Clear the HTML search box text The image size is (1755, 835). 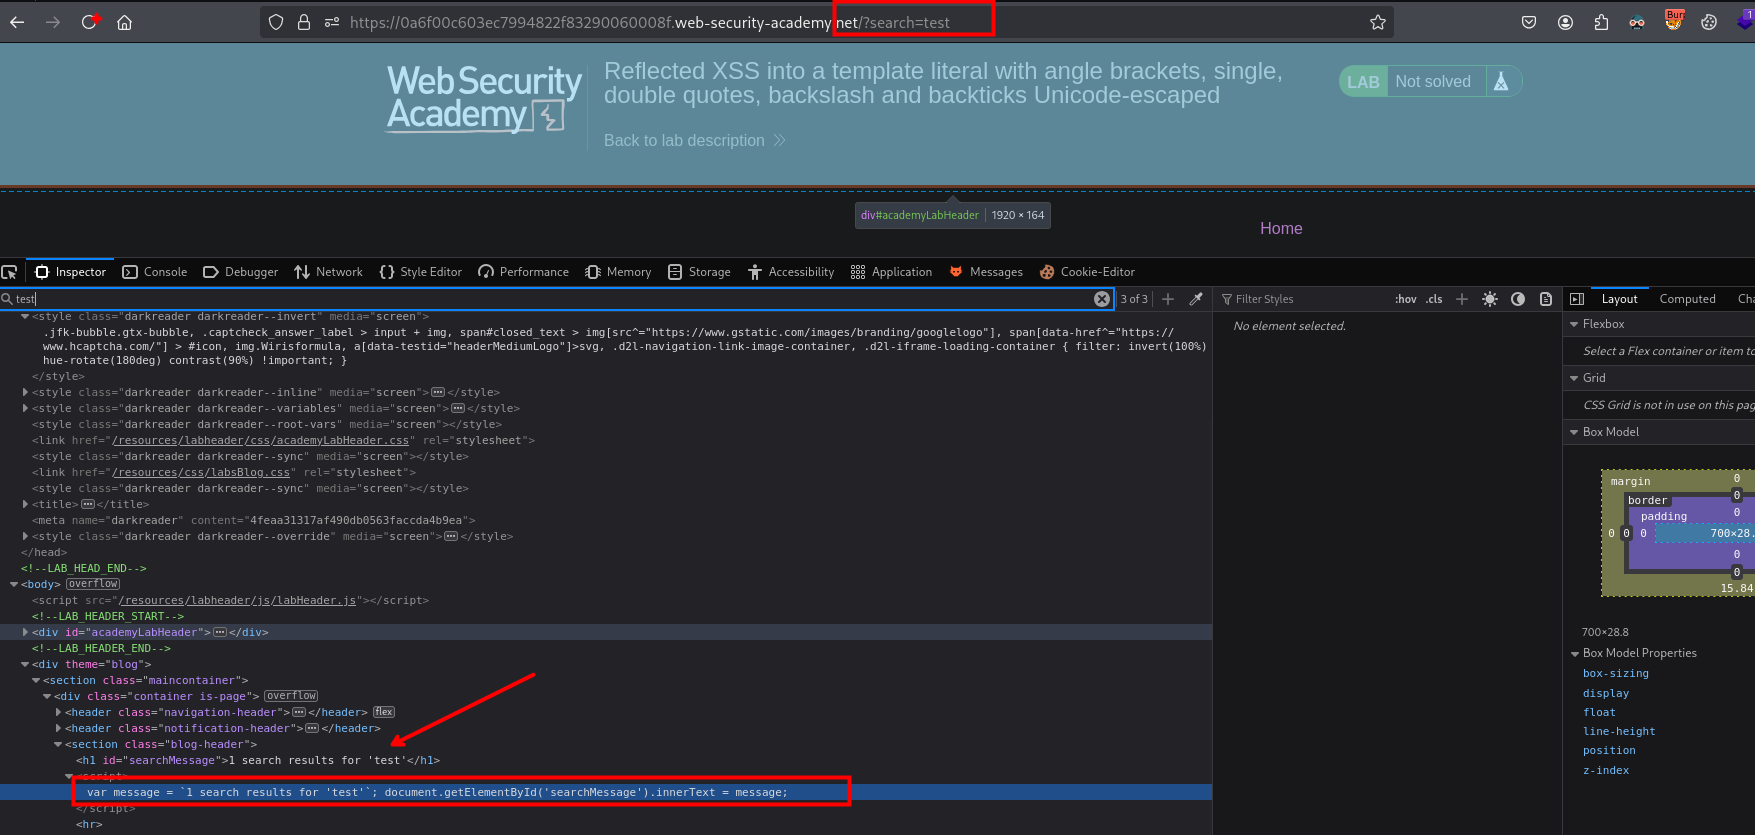(x=1101, y=299)
